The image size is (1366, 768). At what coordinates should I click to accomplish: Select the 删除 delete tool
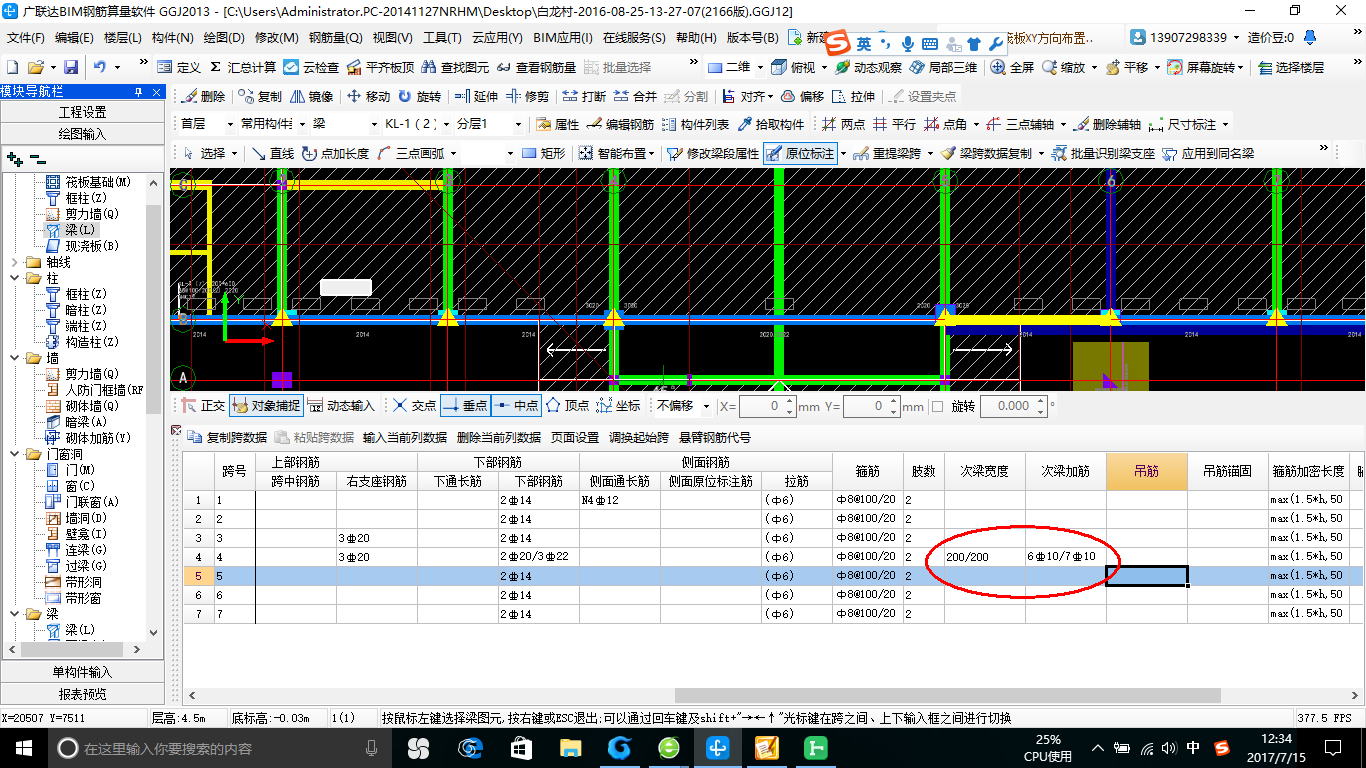coord(203,96)
